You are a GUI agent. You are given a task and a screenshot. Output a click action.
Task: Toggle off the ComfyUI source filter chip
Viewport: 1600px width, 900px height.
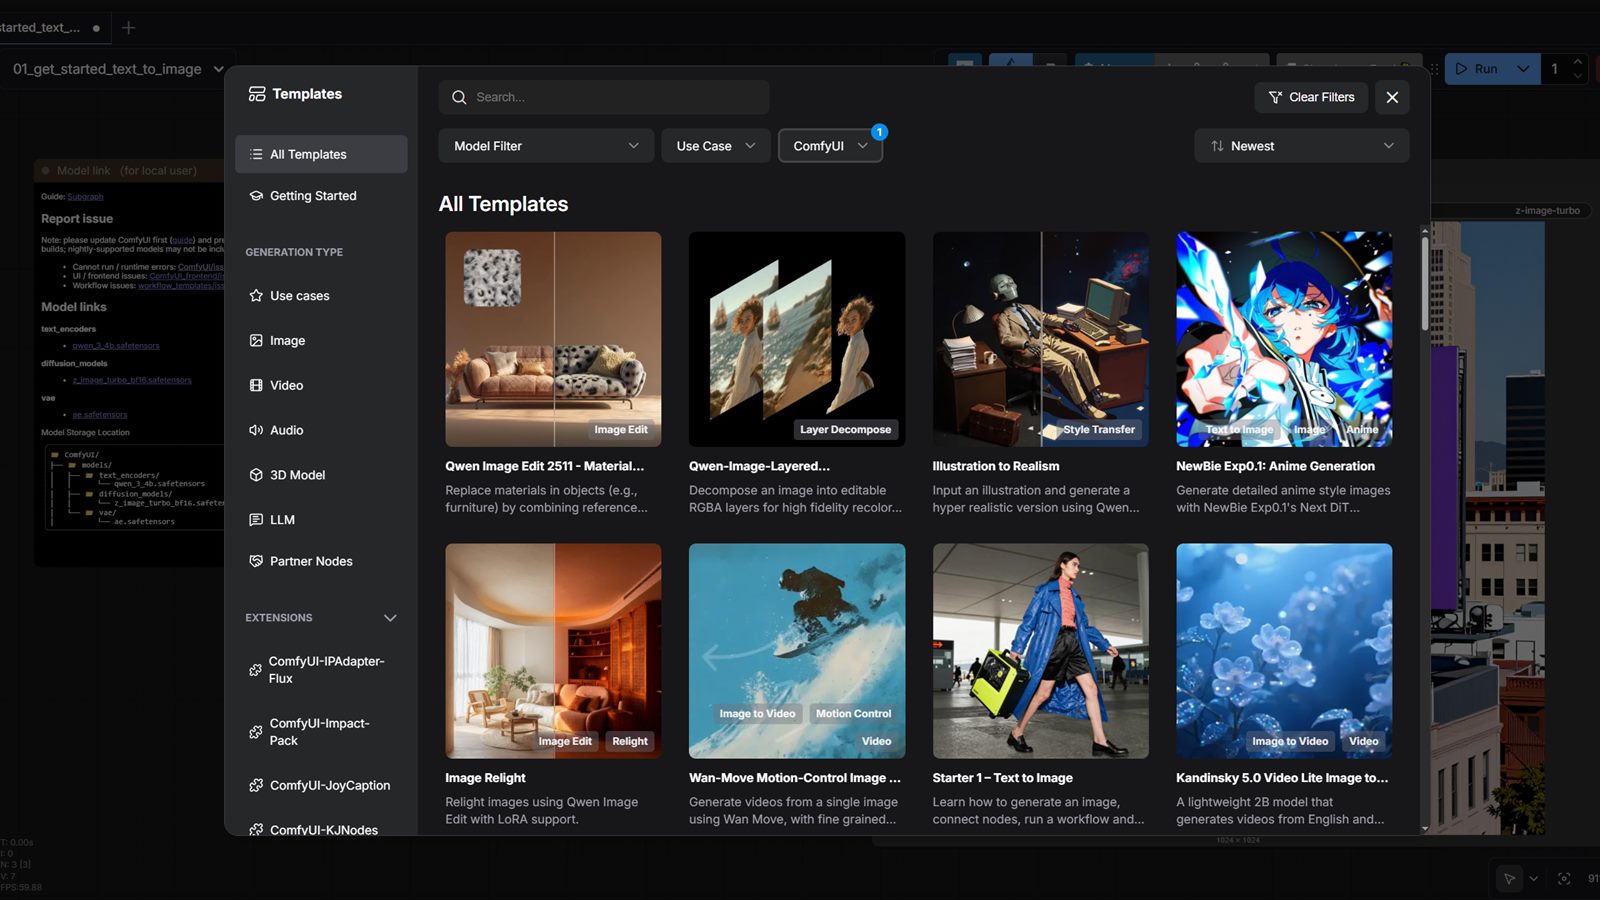(829, 145)
